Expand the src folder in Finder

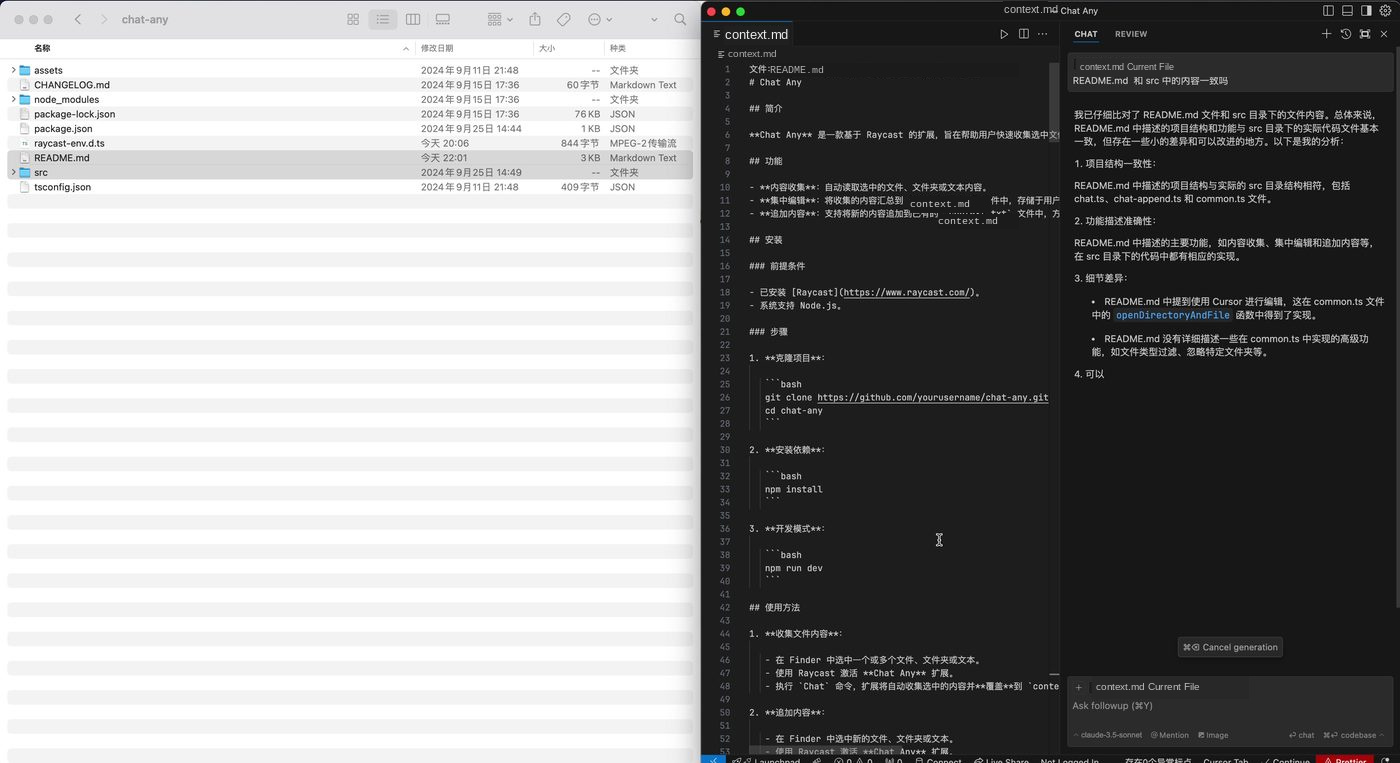click(x=13, y=172)
